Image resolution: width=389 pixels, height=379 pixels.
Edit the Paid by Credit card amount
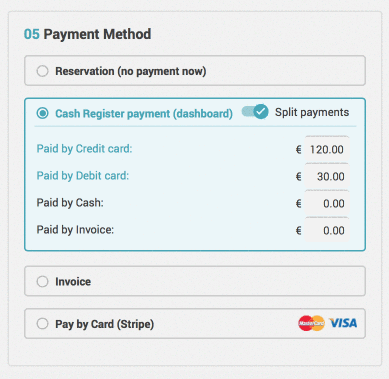(327, 149)
